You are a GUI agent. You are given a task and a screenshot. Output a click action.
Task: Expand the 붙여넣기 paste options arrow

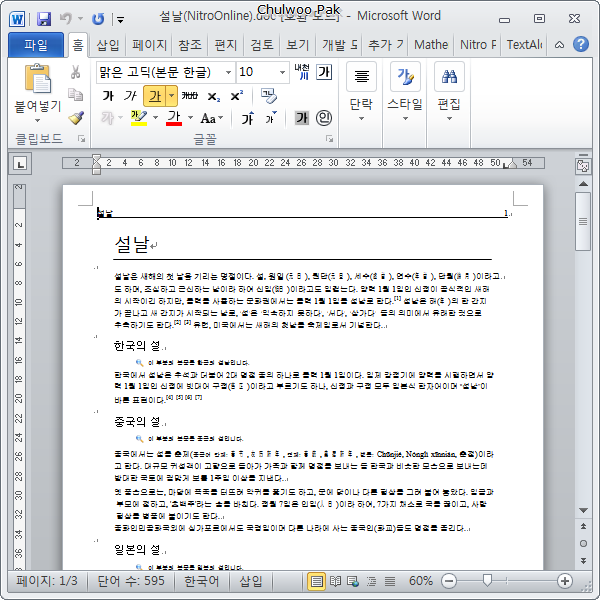[x=38, y=121]
